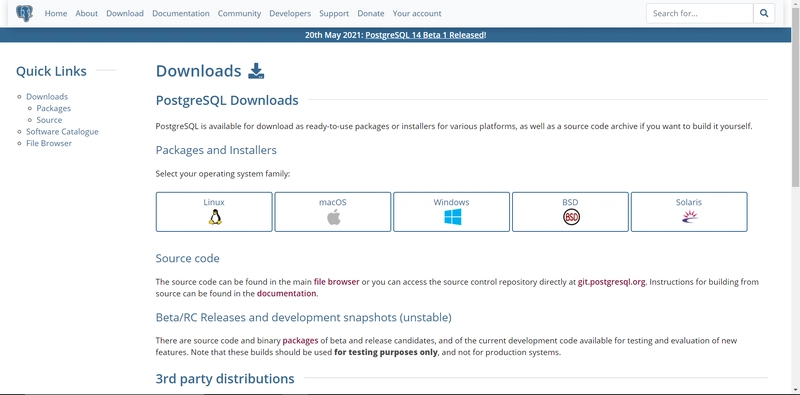
Task: Click the red BSD logo icon
Action: [x=571, y=217]
